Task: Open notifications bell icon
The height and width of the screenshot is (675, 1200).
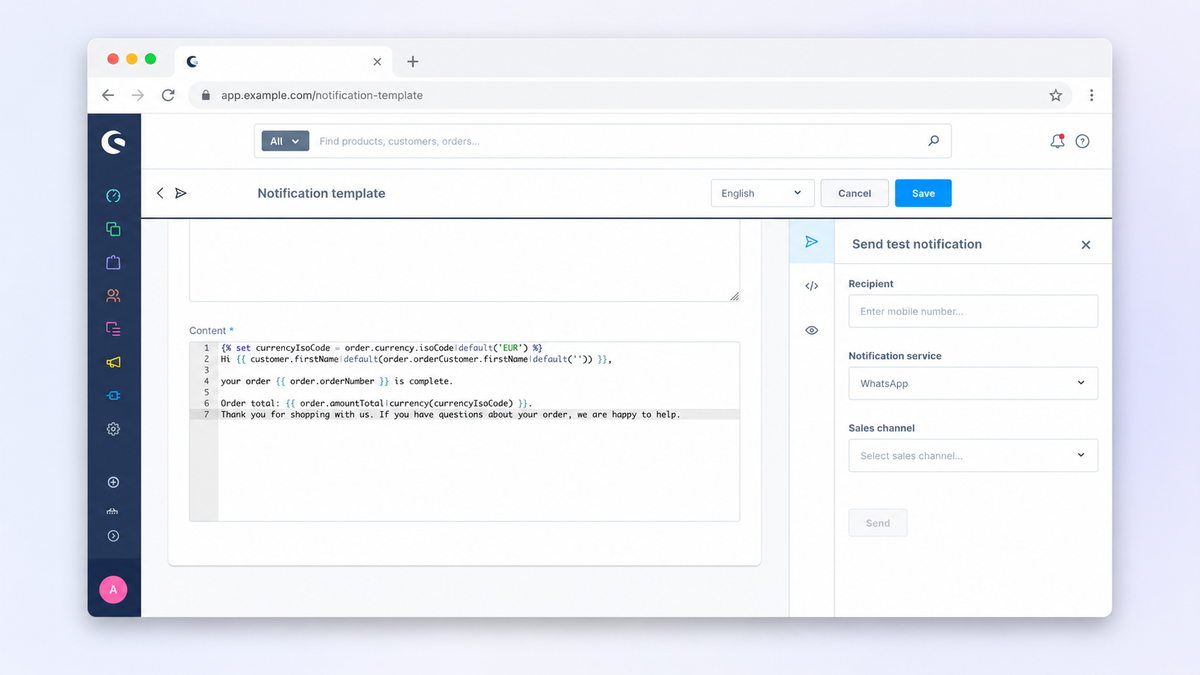Action: pos(1057,141)
